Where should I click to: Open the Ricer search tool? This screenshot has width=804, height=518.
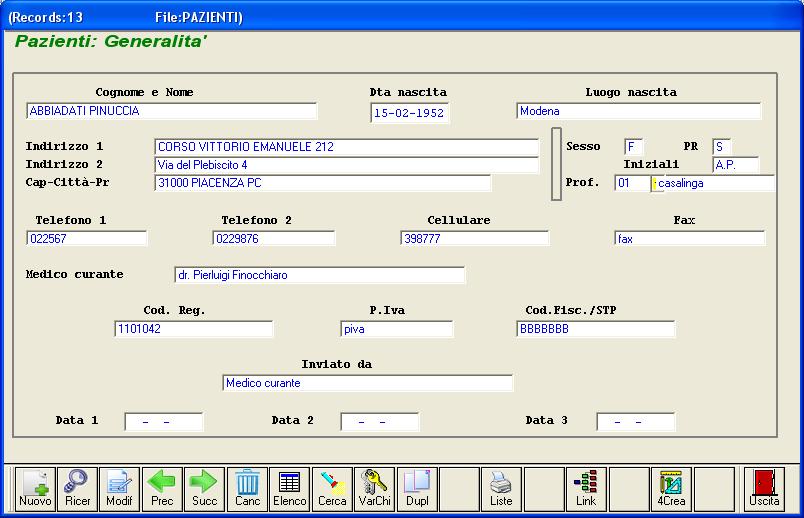point(77,489)
